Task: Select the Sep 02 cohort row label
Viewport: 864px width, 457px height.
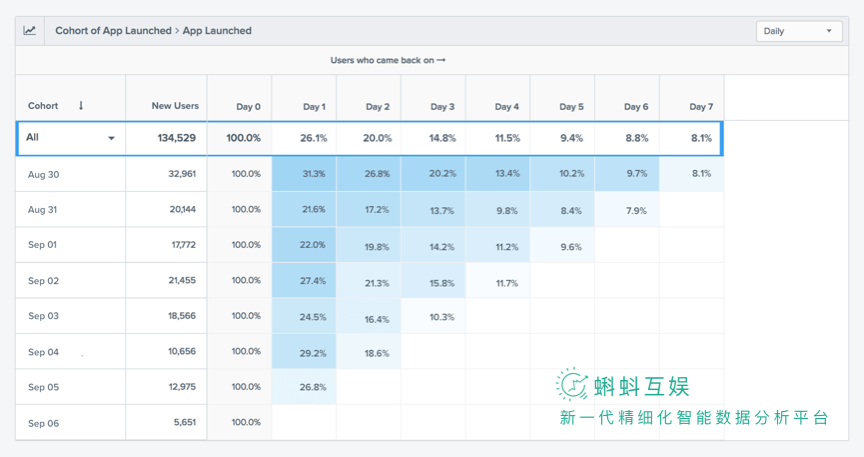Action: click(43, 281)
